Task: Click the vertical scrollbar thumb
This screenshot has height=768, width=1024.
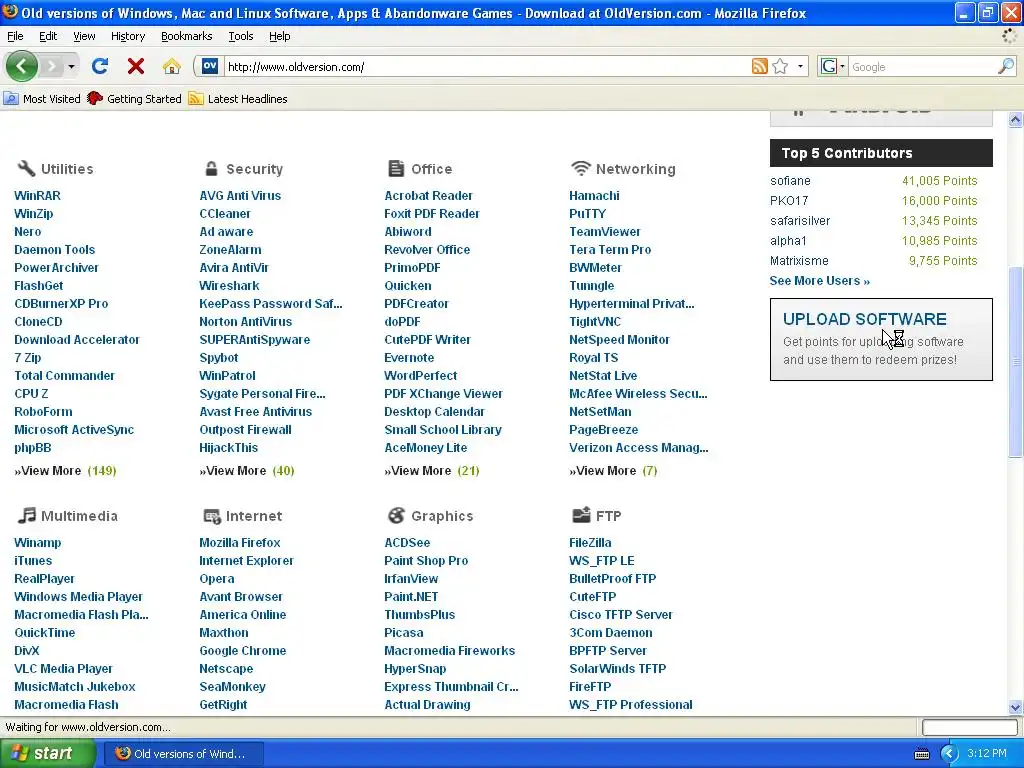Action: point(1015,362)
